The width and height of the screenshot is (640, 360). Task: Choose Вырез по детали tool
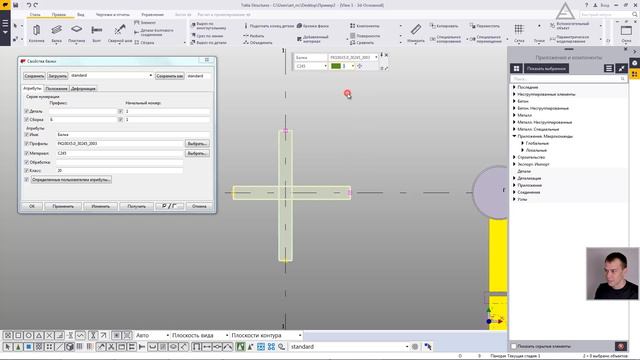point(209,42)
